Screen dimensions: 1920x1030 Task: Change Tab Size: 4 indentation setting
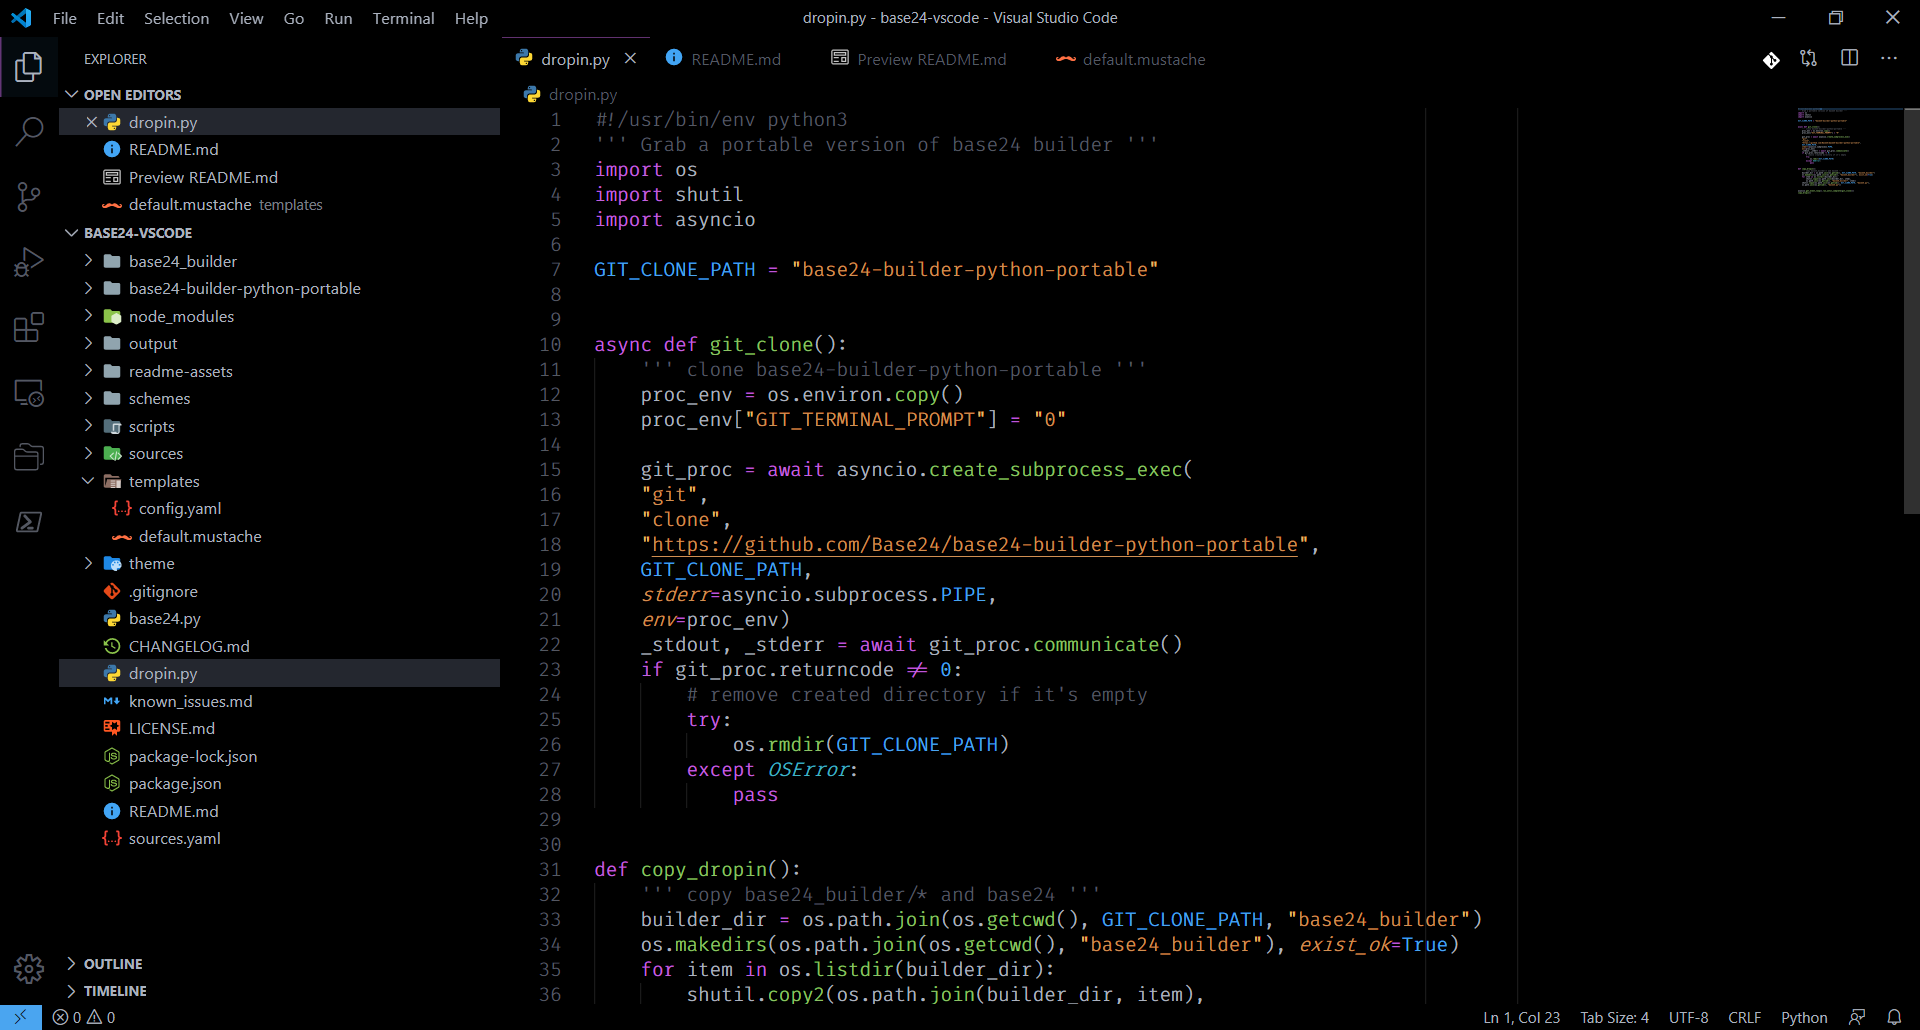click(x=1614, y=1017)
